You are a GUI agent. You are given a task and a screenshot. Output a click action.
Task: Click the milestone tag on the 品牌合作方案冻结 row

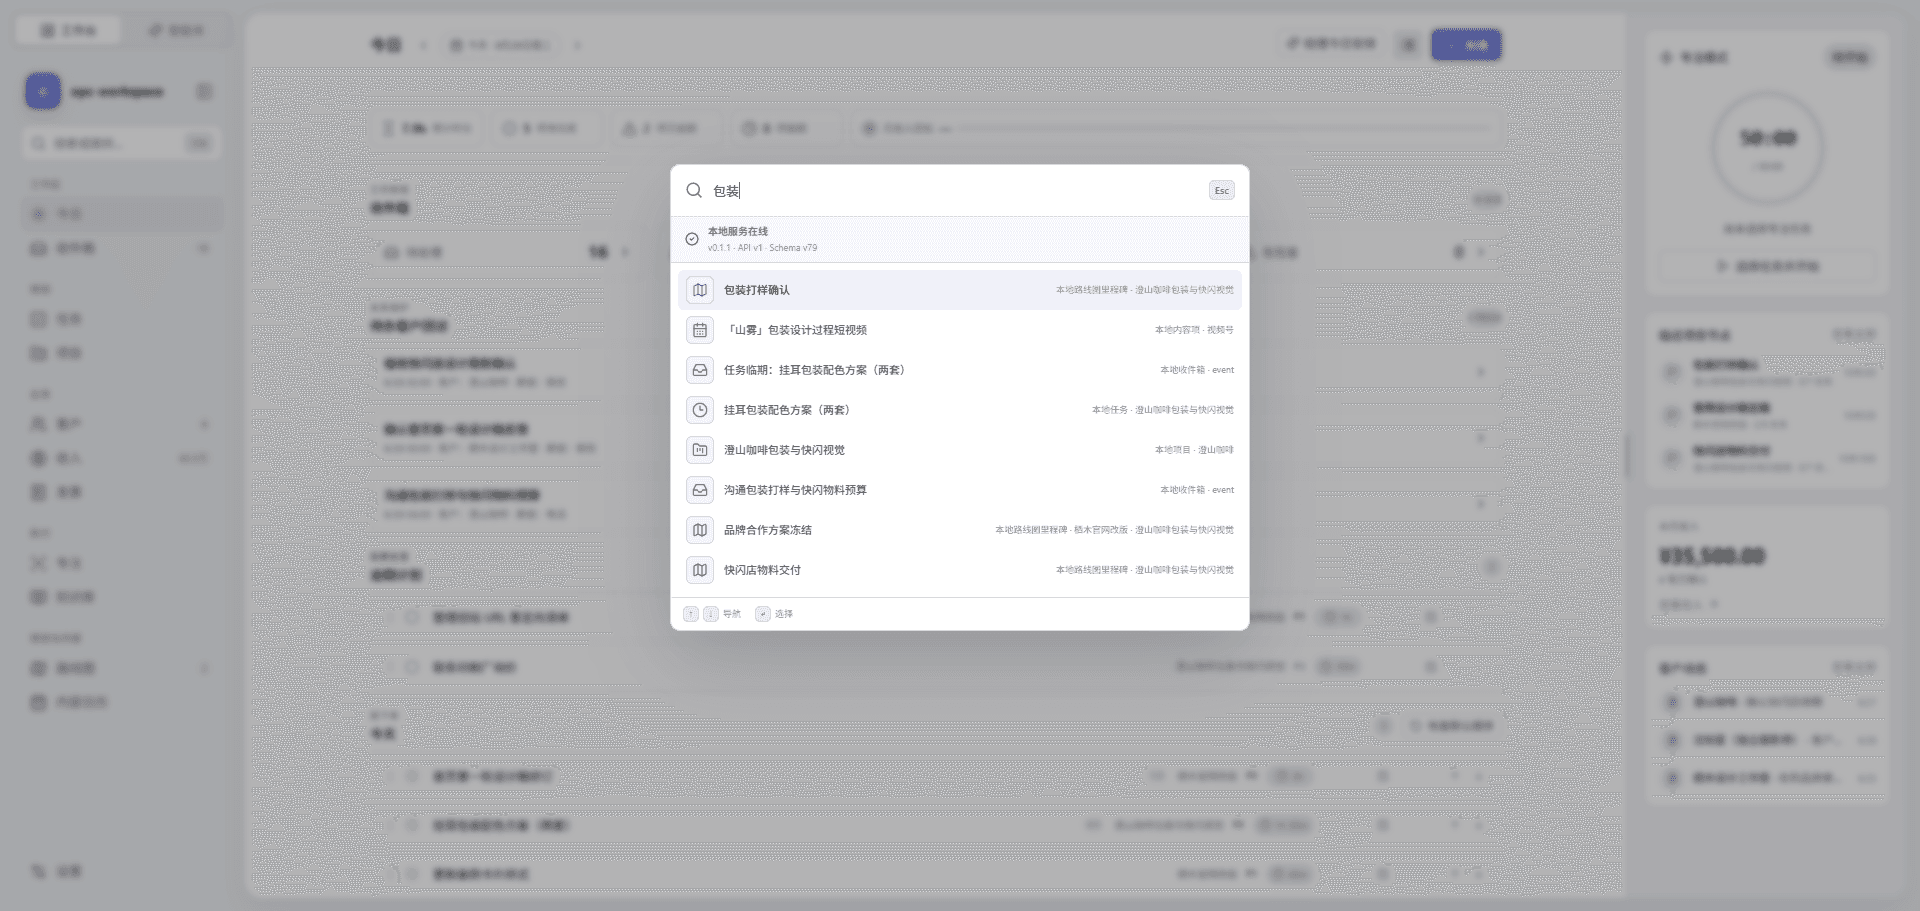point(1114,530)
